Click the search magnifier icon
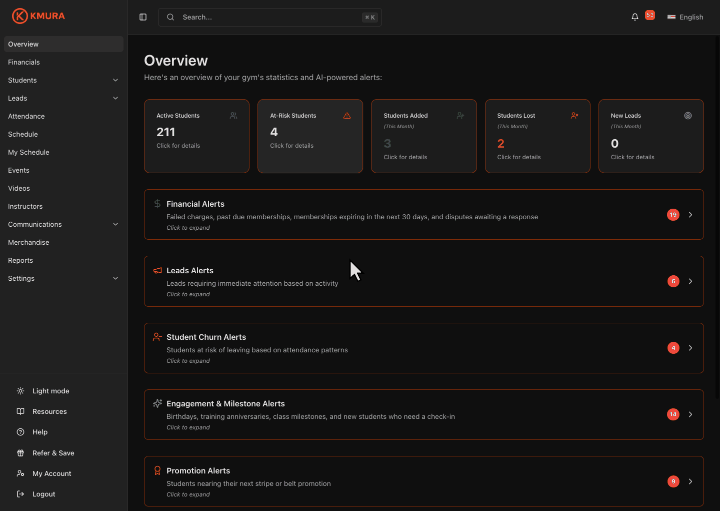720x511 pixels. point(170,17)
